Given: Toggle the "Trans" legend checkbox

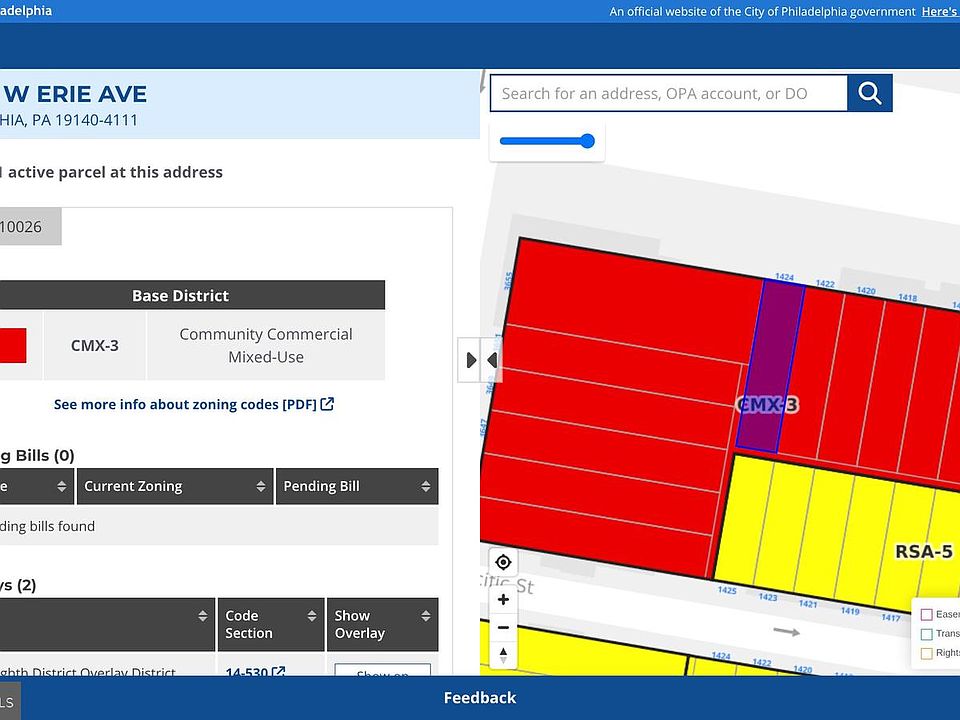Looking at the screenshot, I should 927,634.
